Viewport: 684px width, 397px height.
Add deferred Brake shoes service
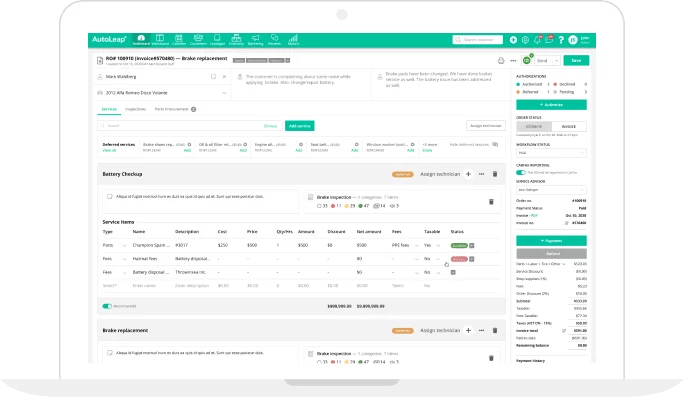[187, 151]
